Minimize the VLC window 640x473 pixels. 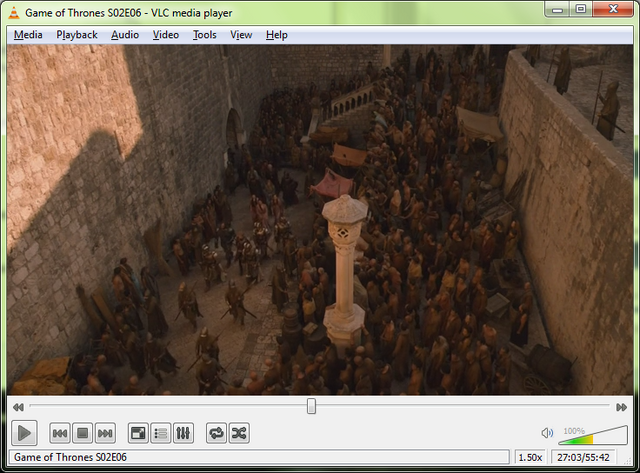pos(558,9)
